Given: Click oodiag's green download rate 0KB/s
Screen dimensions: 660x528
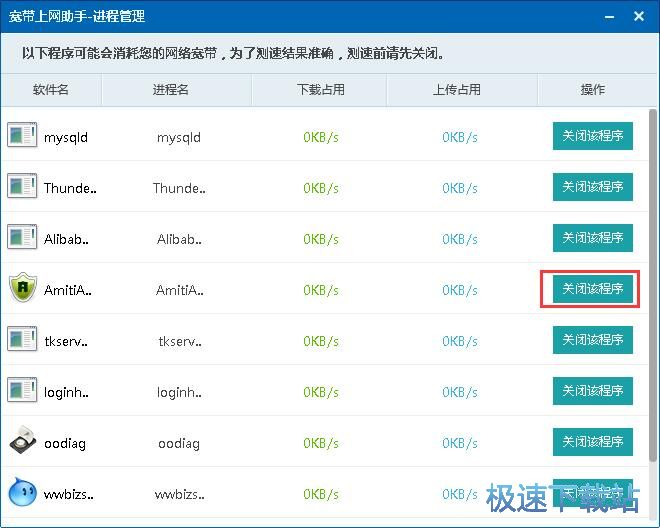Looking at the screenshot, I should pos(321,443).
